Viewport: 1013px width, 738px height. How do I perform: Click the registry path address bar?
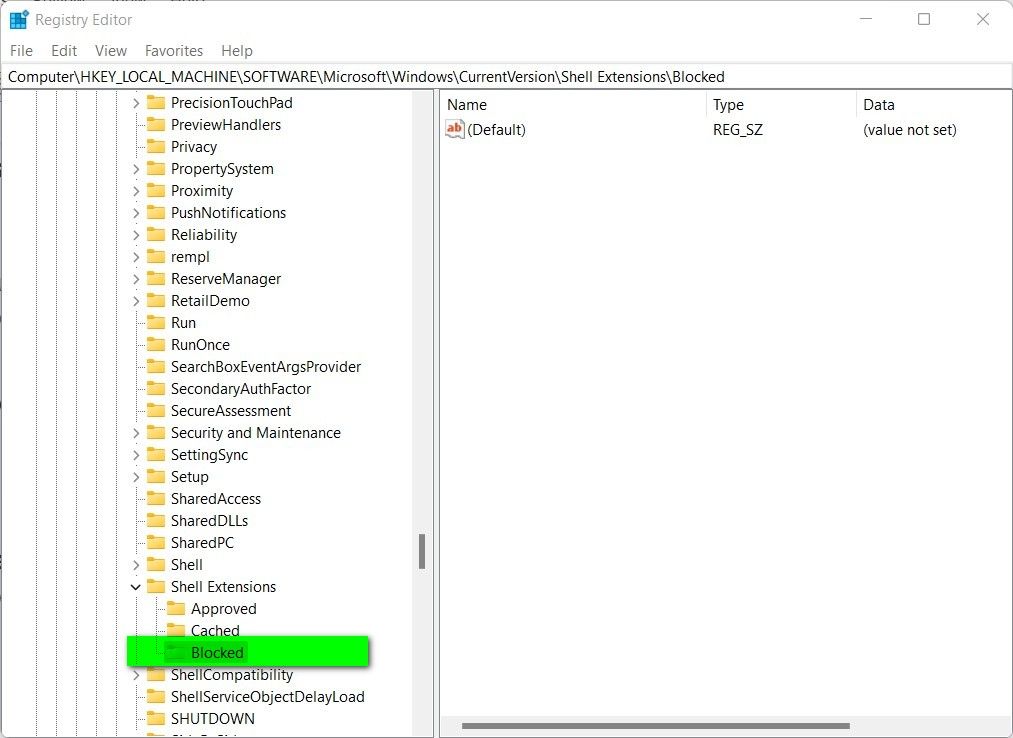pyautogui.click(x=506, y=76)
